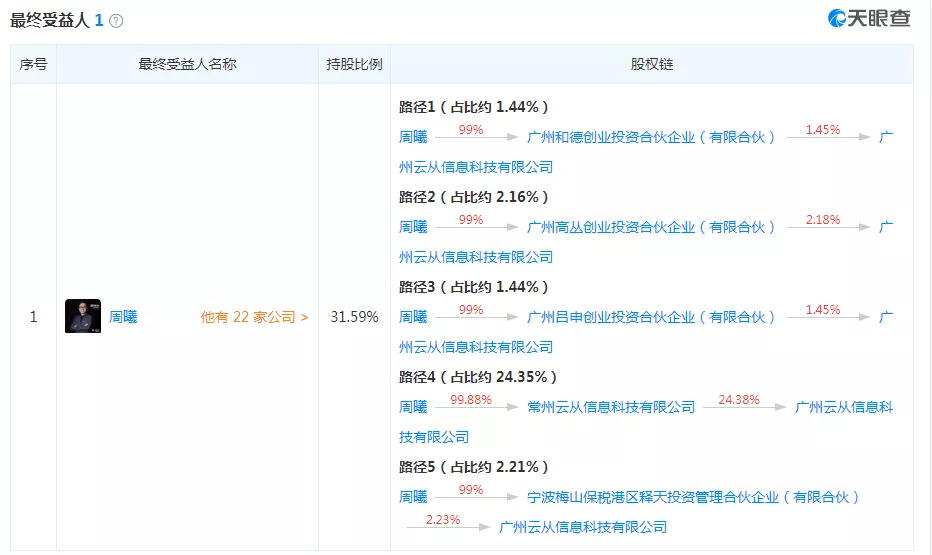Click the 24.38% percentage in 路径4
Screen dimensions: 932x555
point(739,400)
